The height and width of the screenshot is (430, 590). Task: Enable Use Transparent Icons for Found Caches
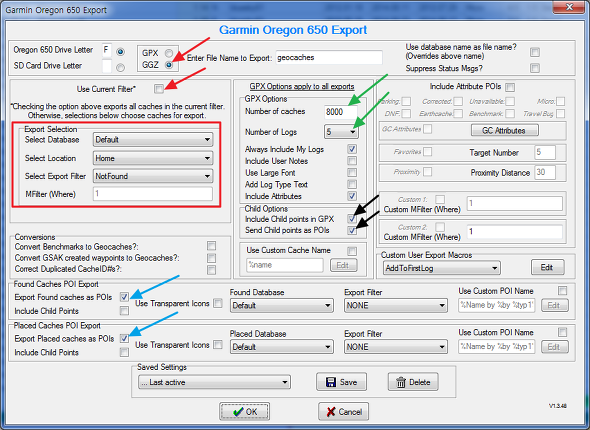(x=217, y=303)
